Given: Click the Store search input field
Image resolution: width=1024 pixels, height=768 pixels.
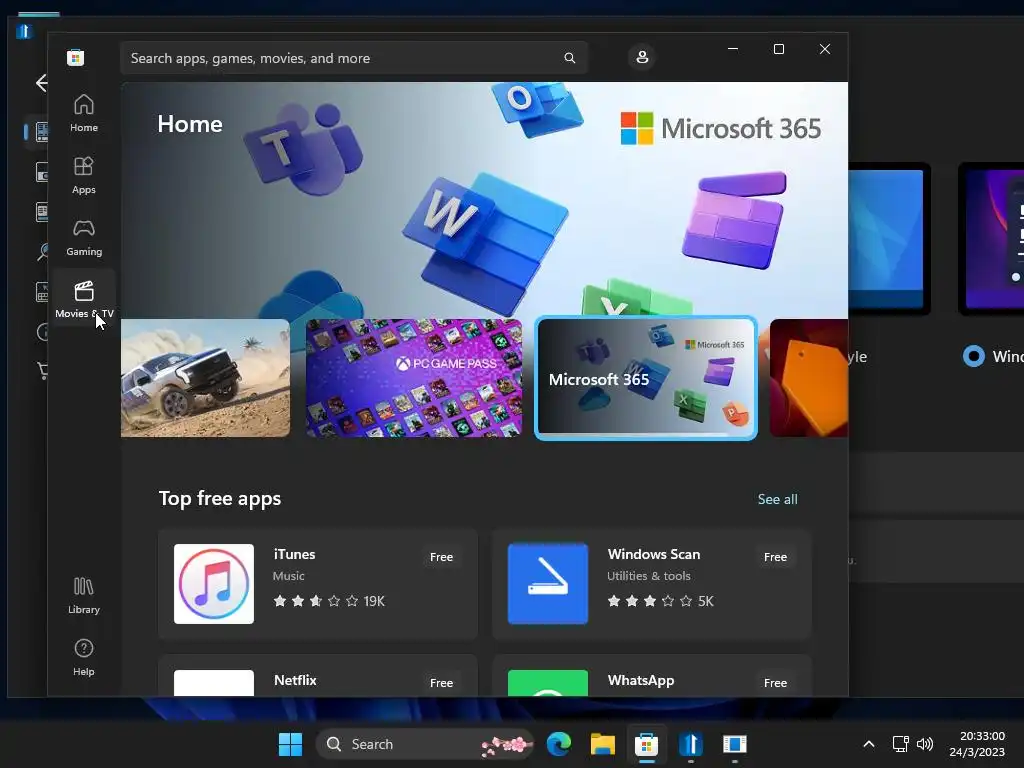Looking at the screenshot, I should pyautogui.click(x=354, y=58).
